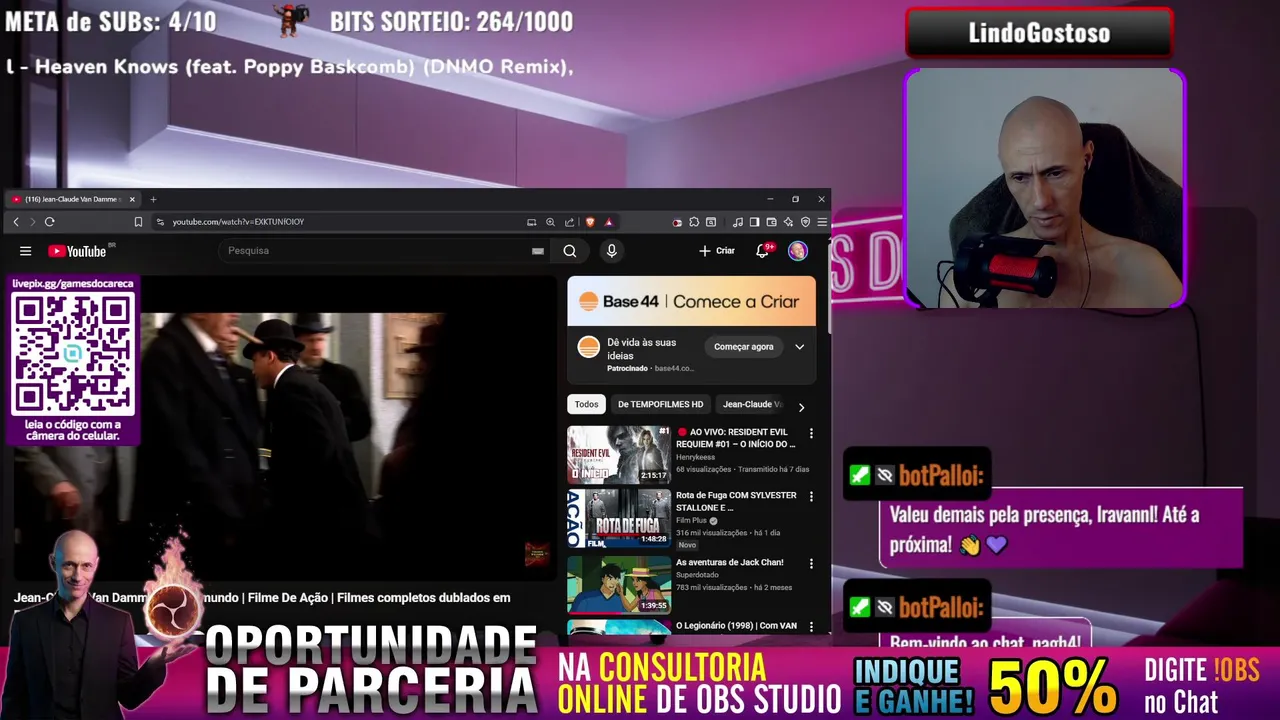Open Brave Rewards triangle icon
The height and width of the screenshot is (720, 1280).
[x=608, y=222]
